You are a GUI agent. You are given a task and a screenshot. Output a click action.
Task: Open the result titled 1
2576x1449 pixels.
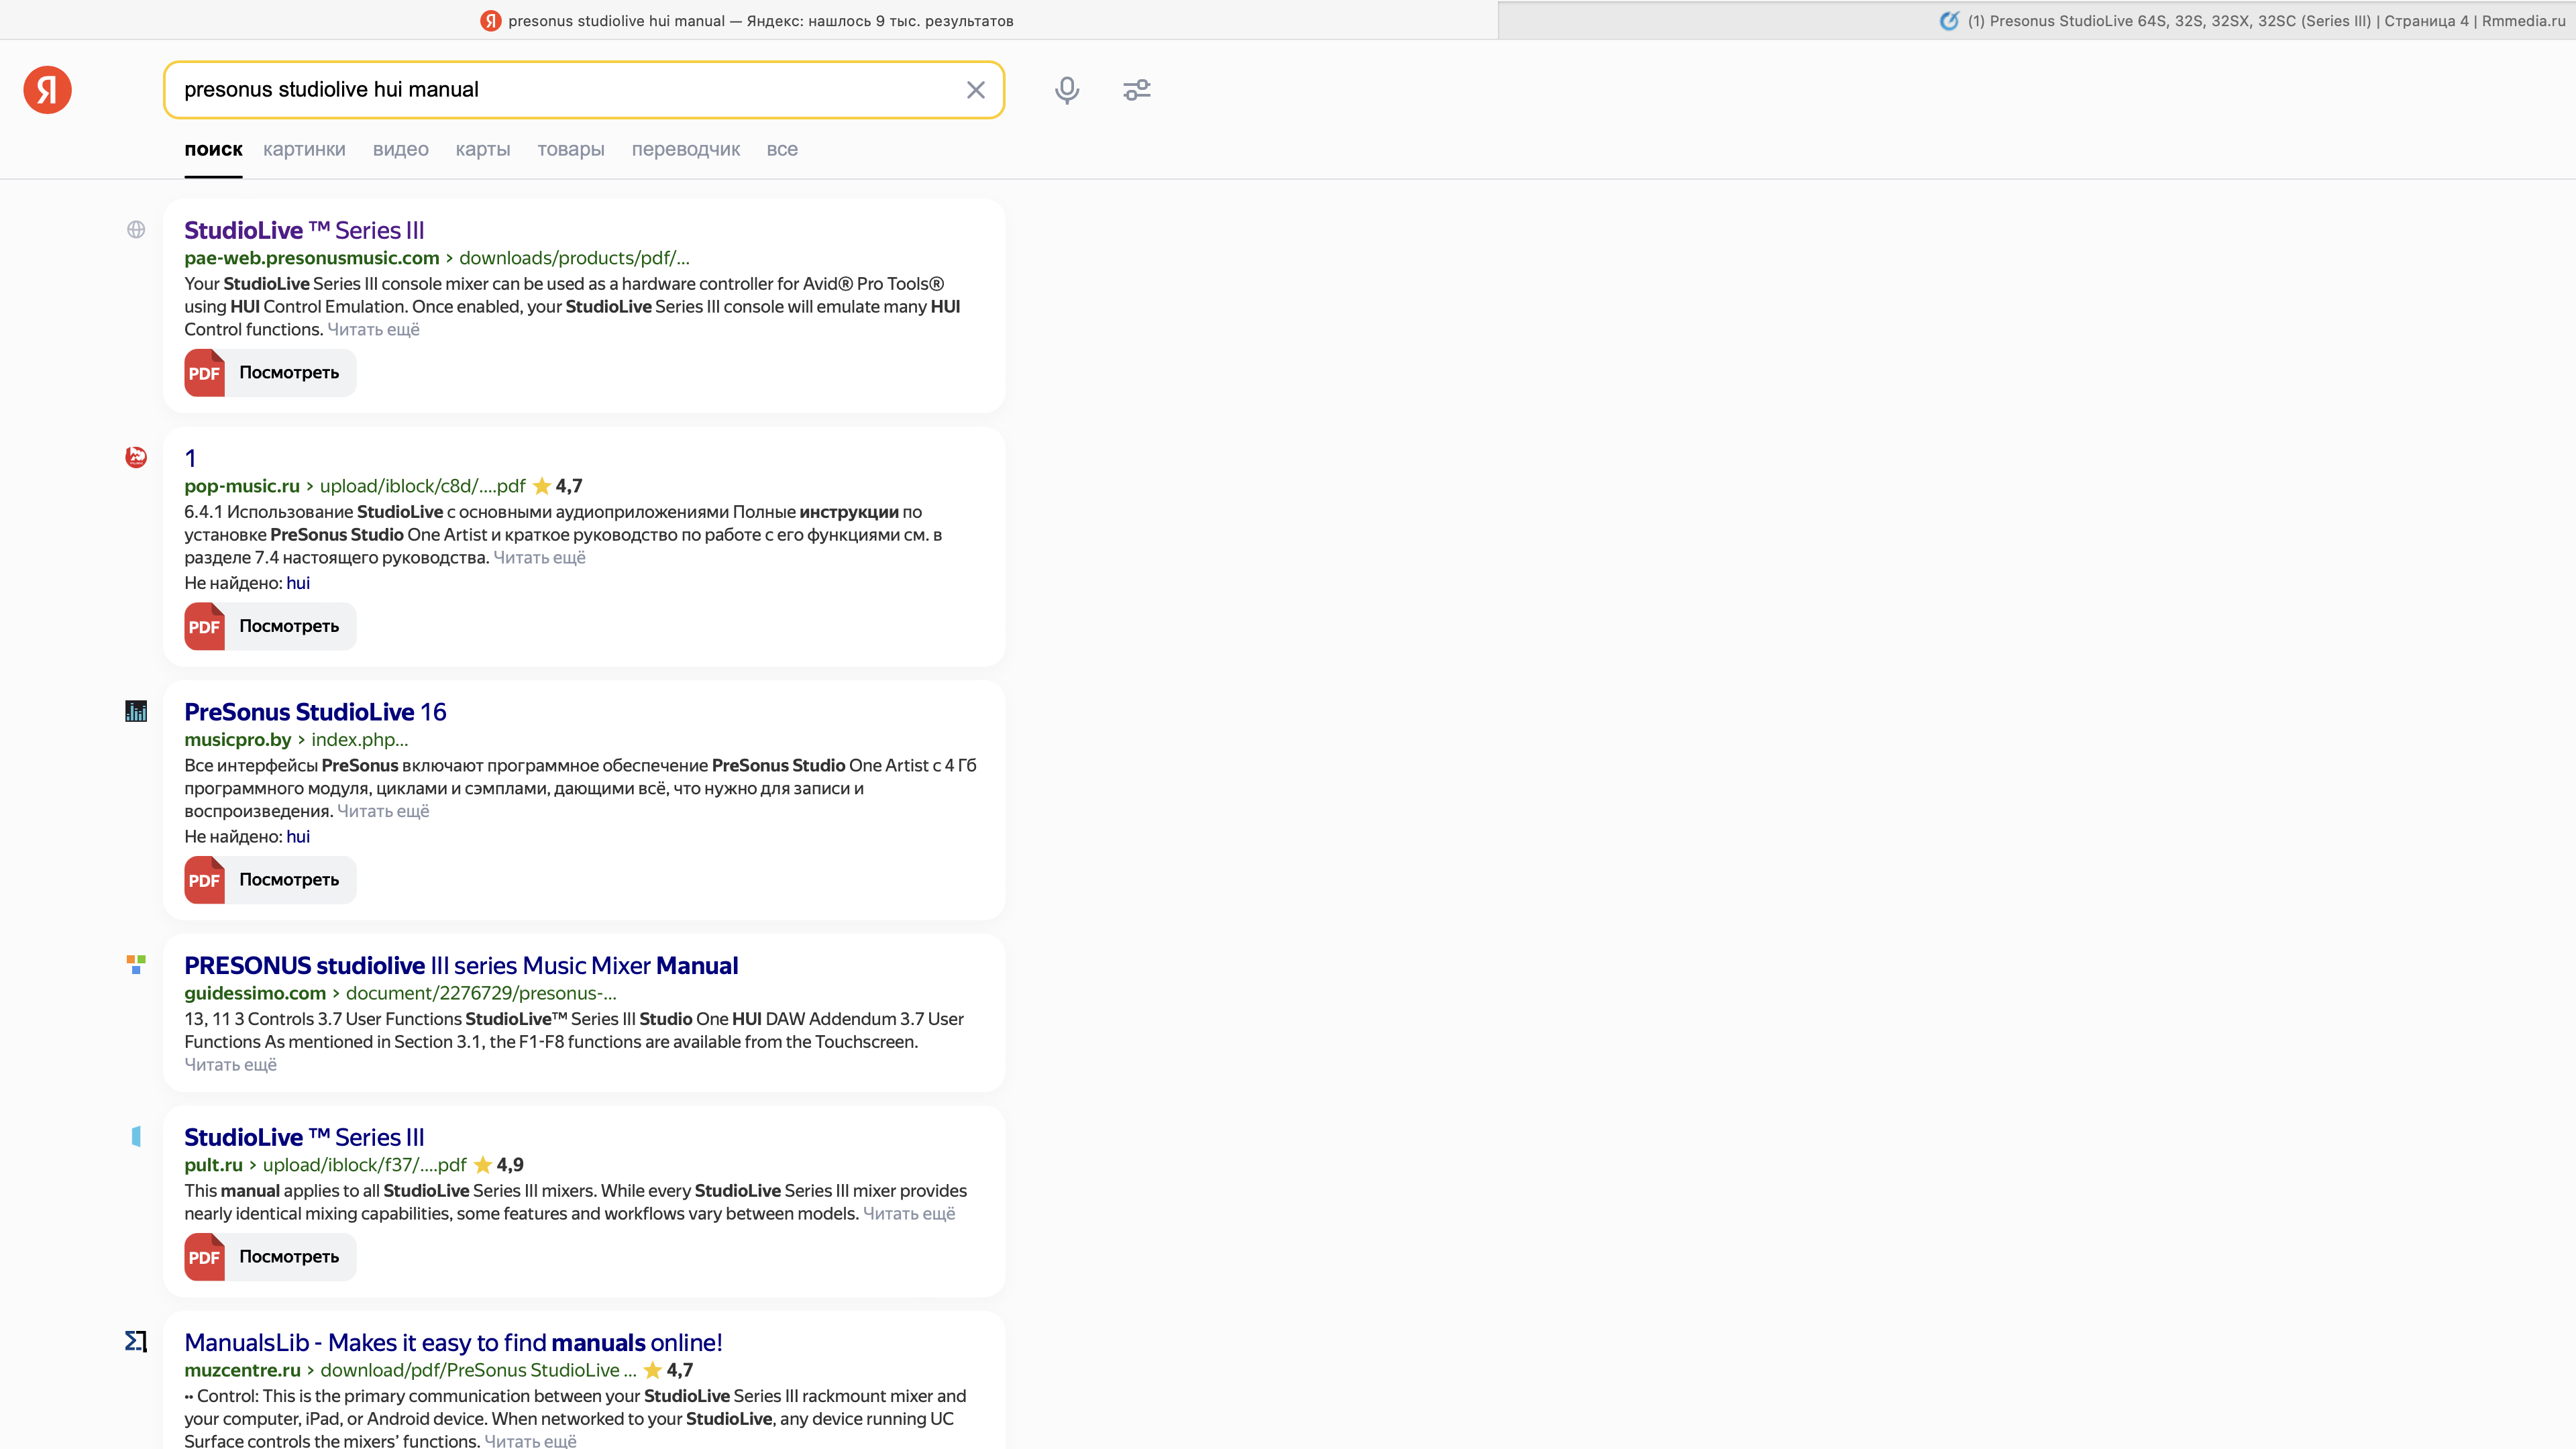(x=190, y=458)
